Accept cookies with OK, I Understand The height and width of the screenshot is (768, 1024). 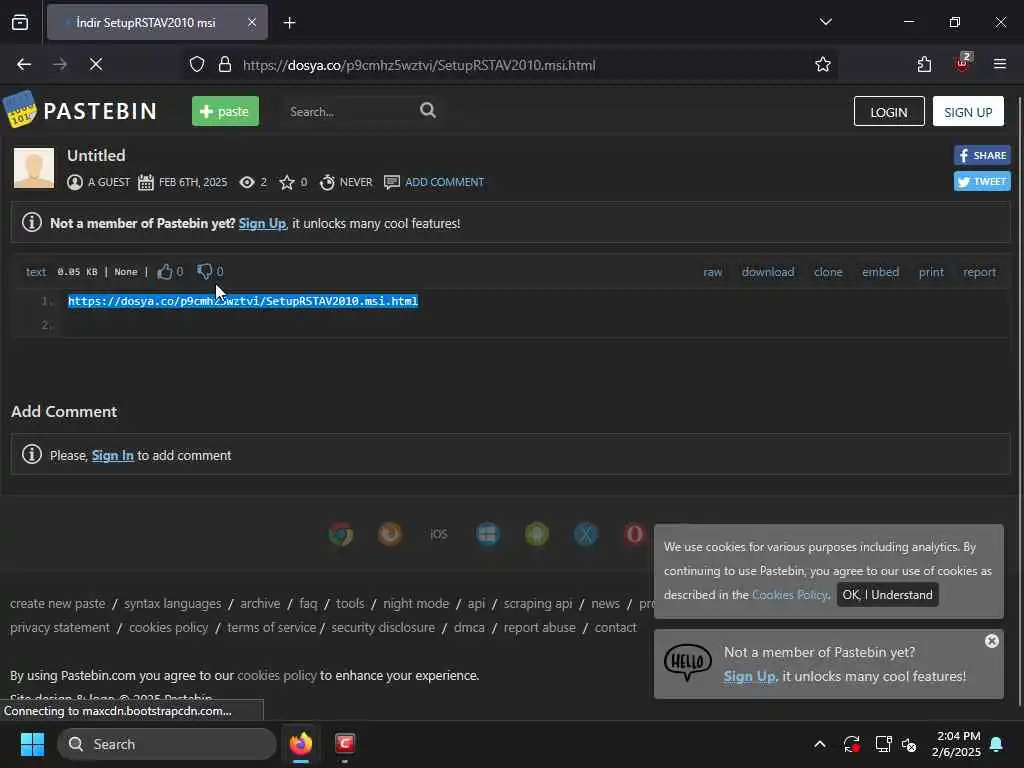click(887, 595)
